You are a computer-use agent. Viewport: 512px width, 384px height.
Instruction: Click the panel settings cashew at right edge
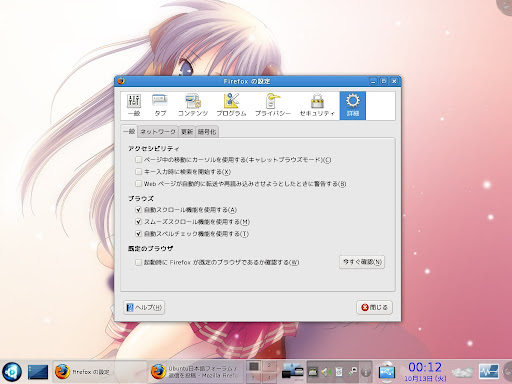coord(508,372)
